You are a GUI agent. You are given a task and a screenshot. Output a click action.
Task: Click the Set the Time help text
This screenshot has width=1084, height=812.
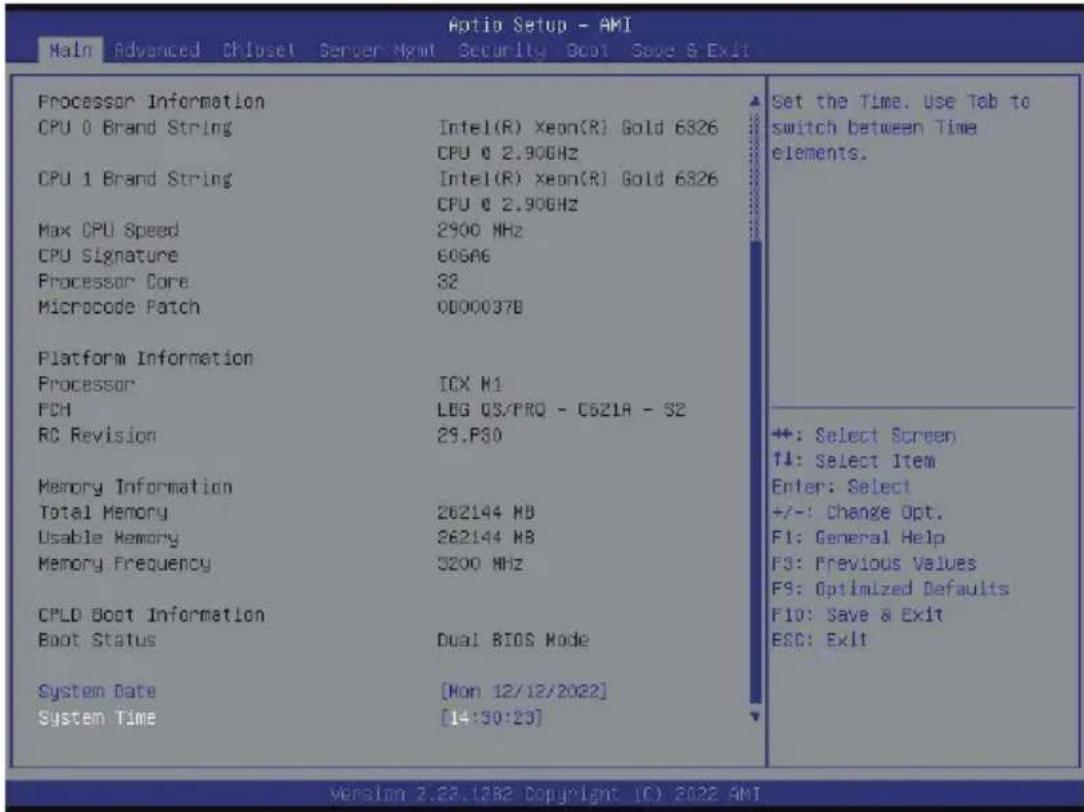pyautogui.click(x=901, y=127)
